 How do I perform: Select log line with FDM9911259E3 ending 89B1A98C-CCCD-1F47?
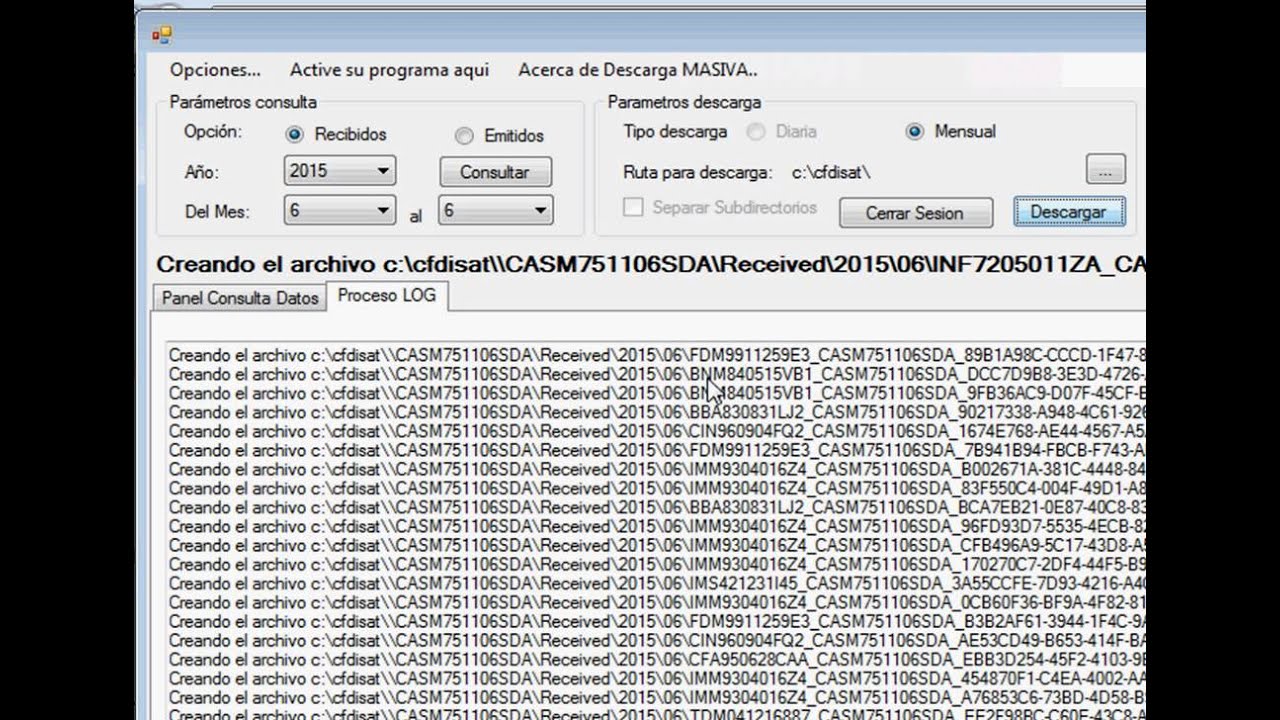(657, 355)
